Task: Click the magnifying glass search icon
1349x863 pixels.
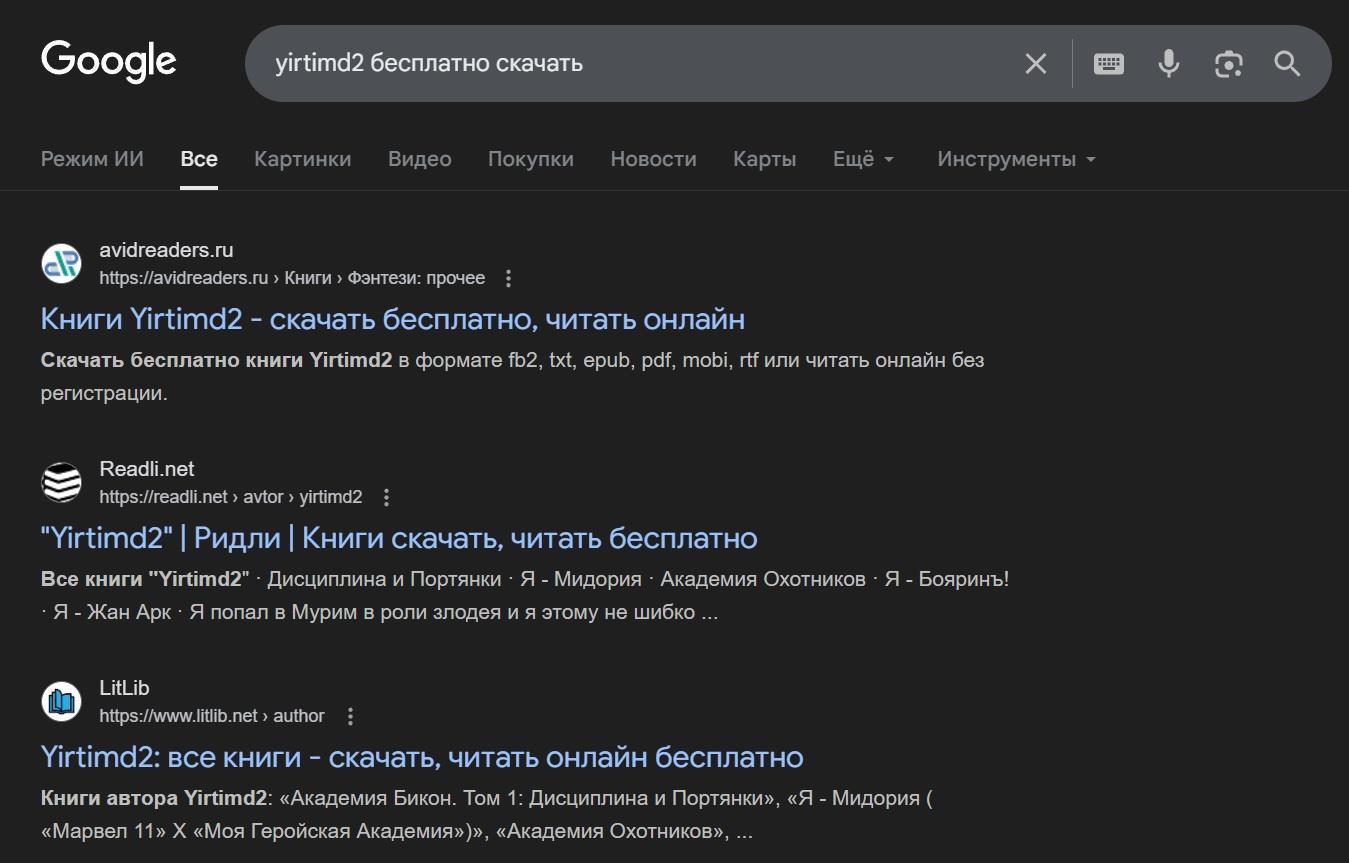Action: tap(1287, 64)
